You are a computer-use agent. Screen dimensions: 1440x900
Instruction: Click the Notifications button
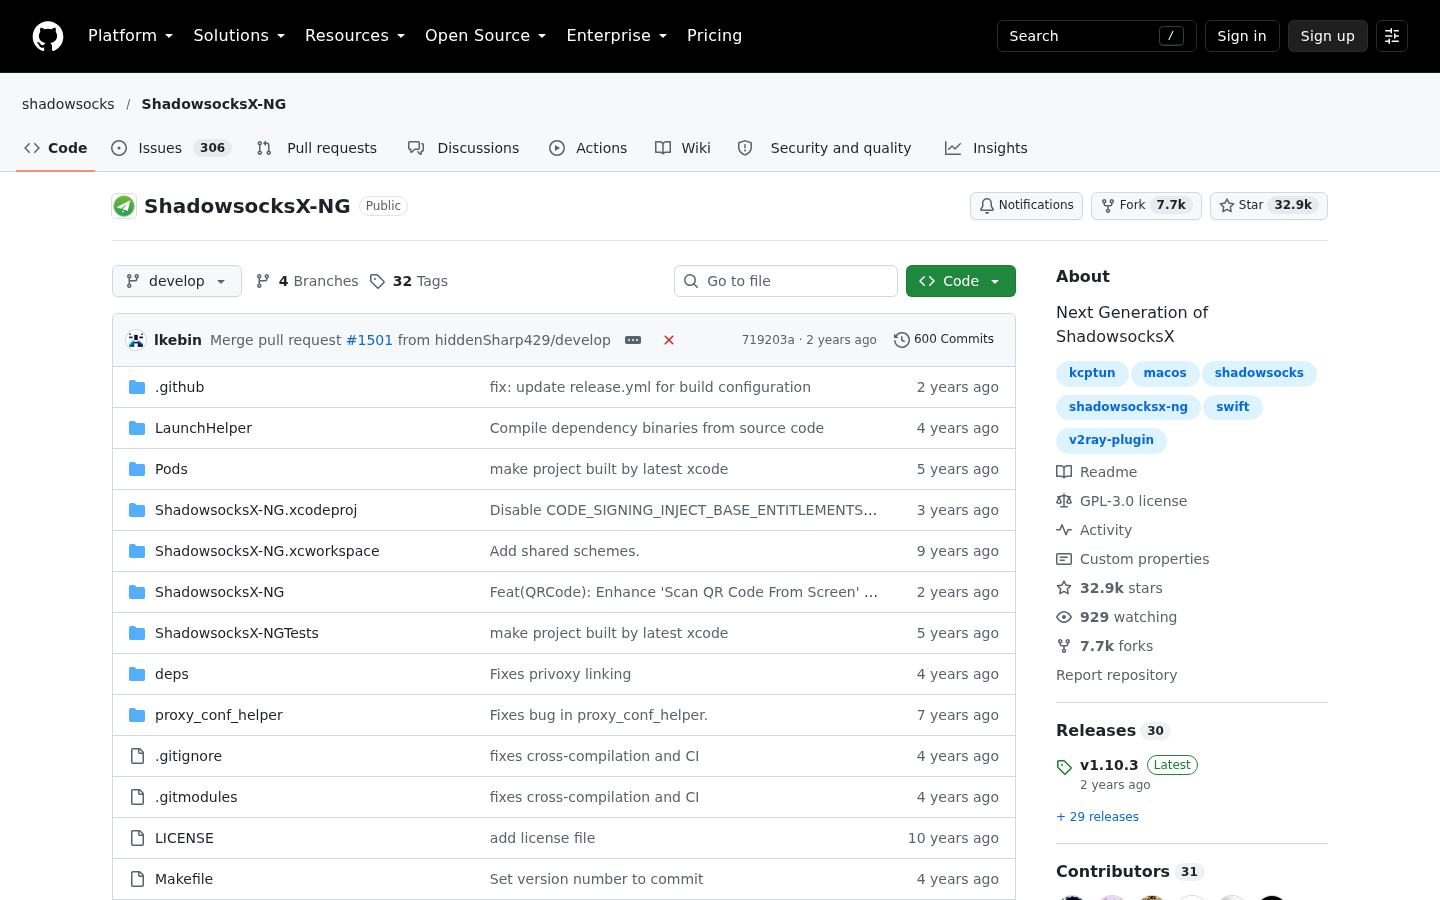pyautogui.click(x=1026, y=206)
